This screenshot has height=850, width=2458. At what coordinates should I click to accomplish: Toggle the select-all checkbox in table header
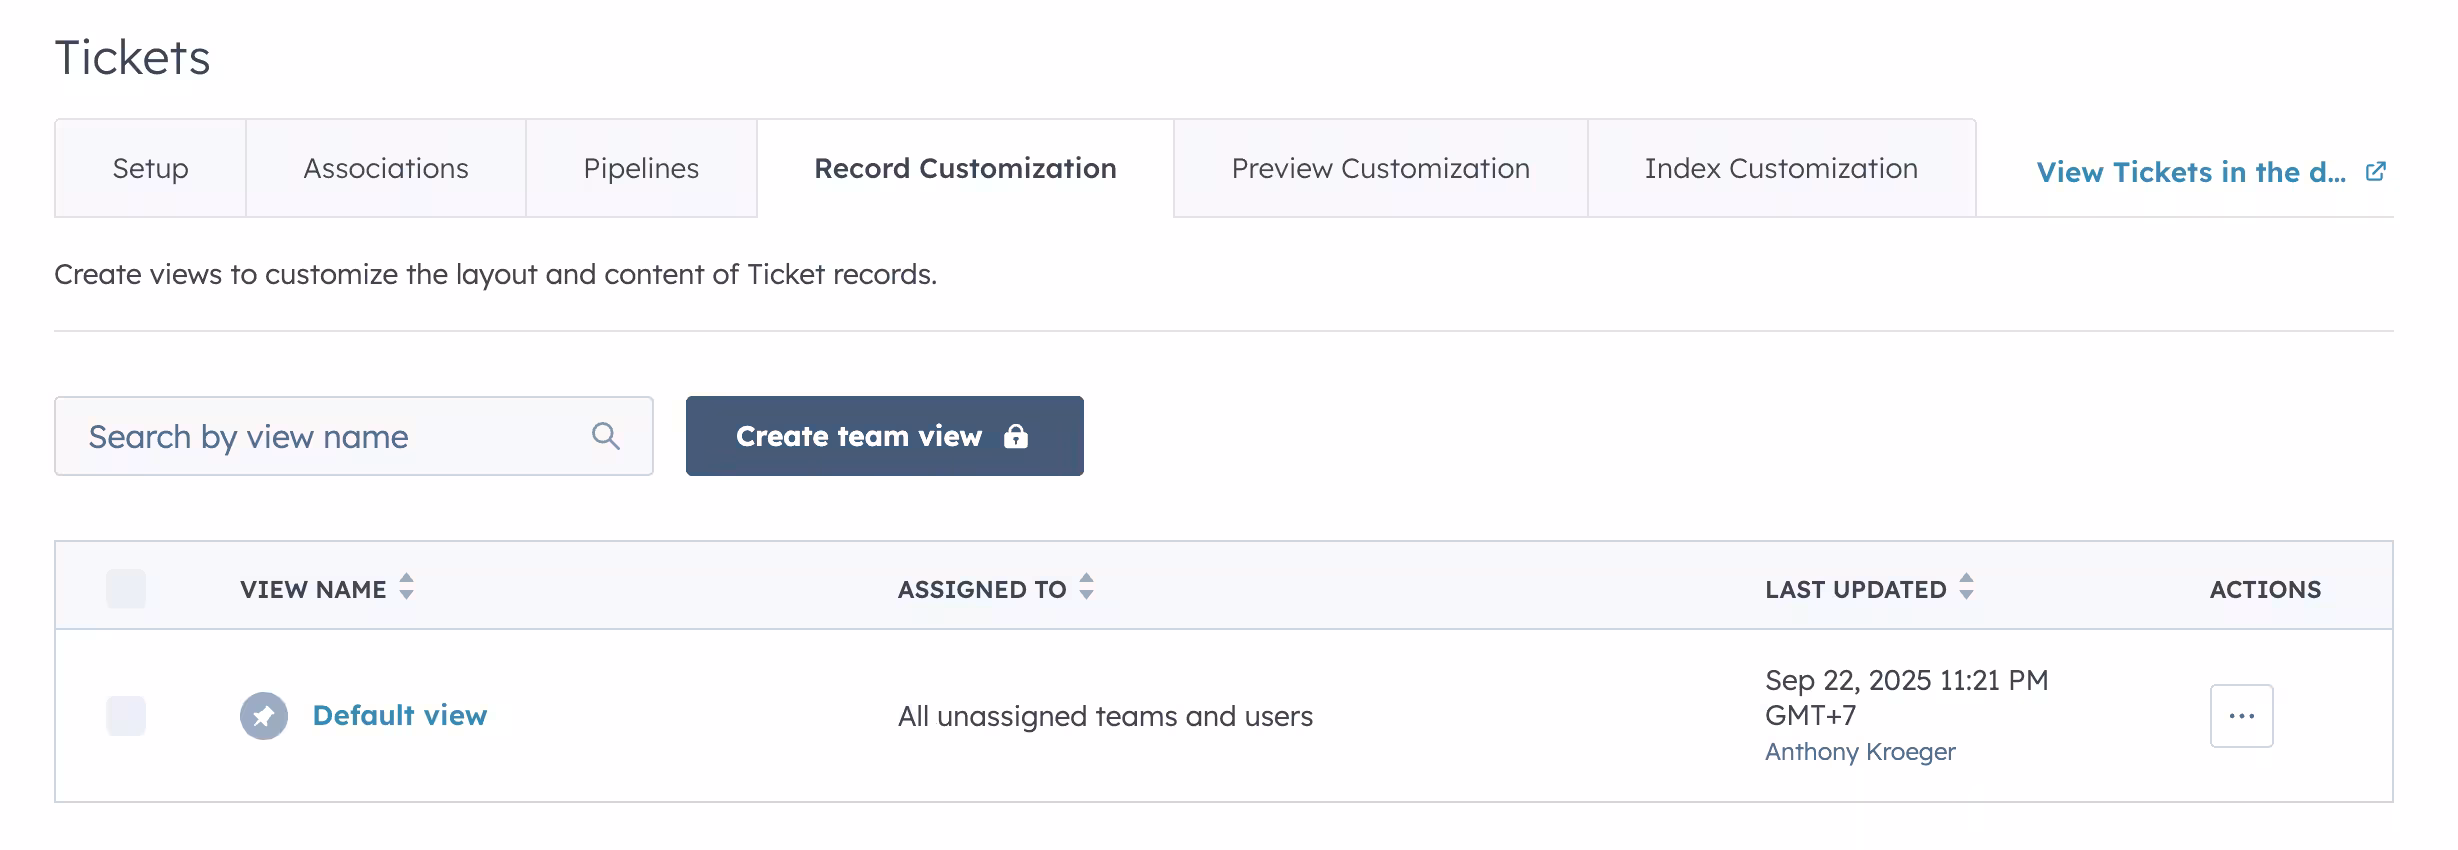point(126,589)
